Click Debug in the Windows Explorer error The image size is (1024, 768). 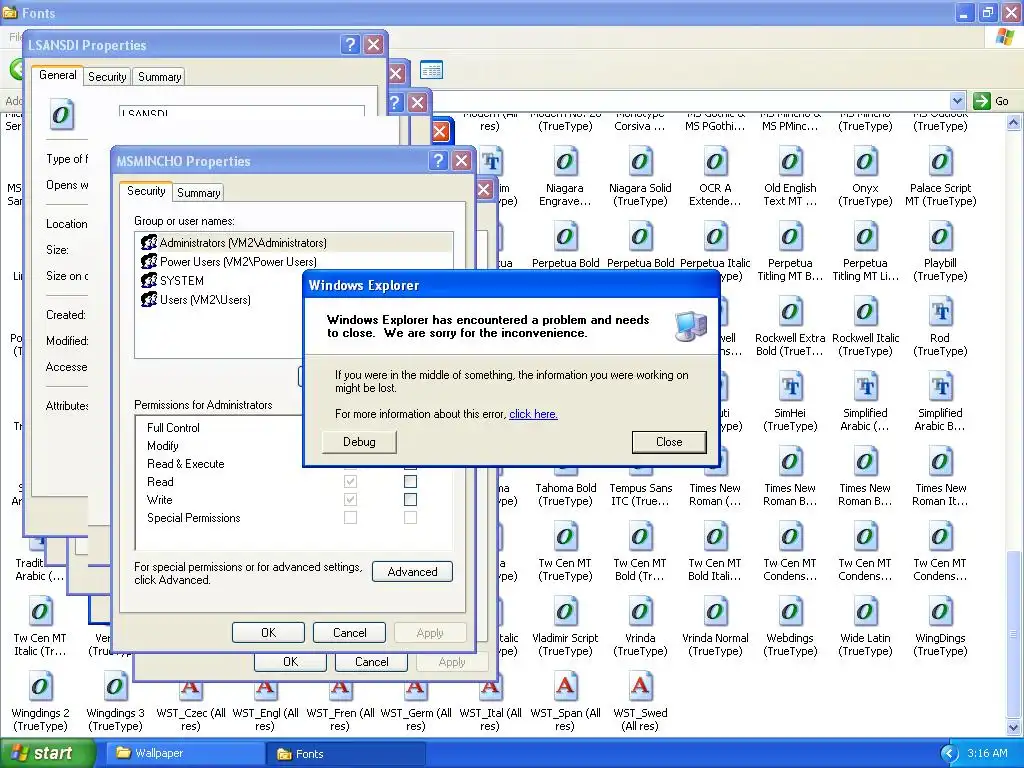pyautogui.click(x=359, y=442)
